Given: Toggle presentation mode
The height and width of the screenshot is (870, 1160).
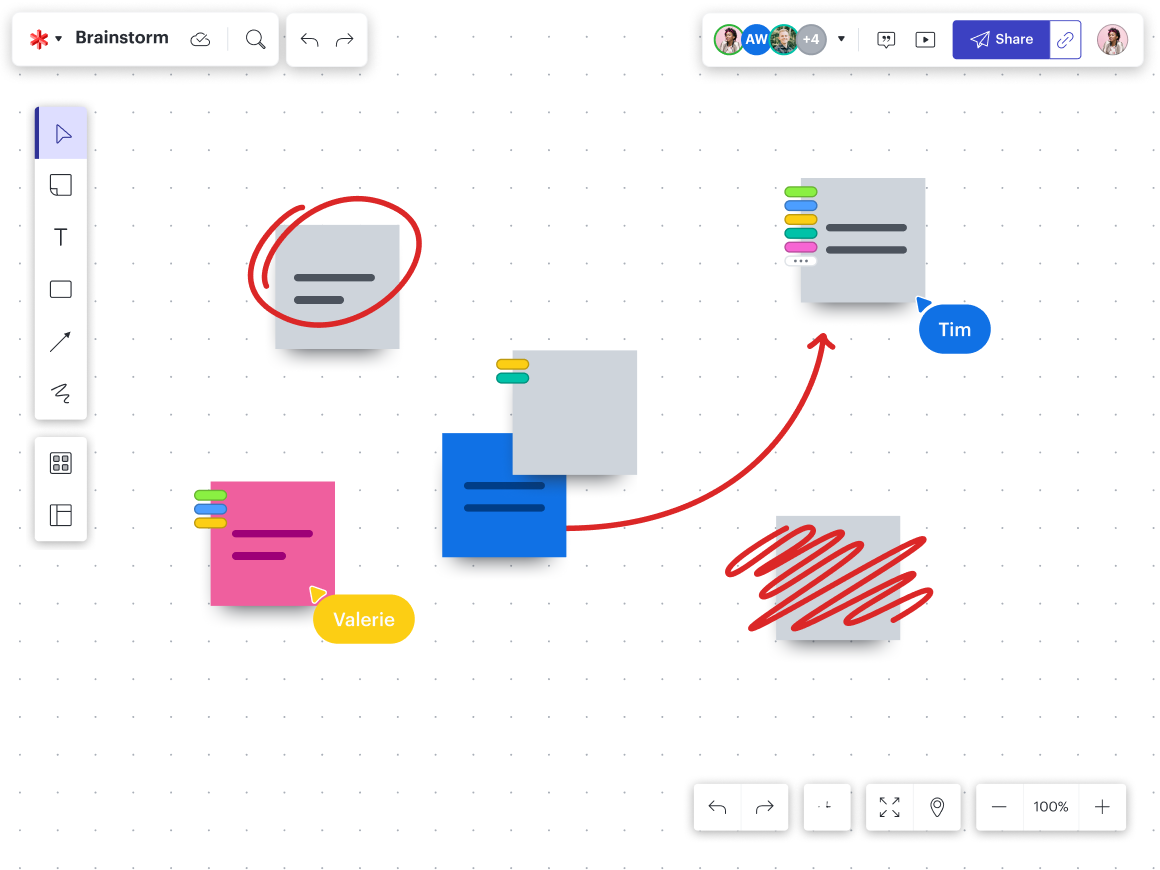Looking at the screenshot, I should [925, 39].
